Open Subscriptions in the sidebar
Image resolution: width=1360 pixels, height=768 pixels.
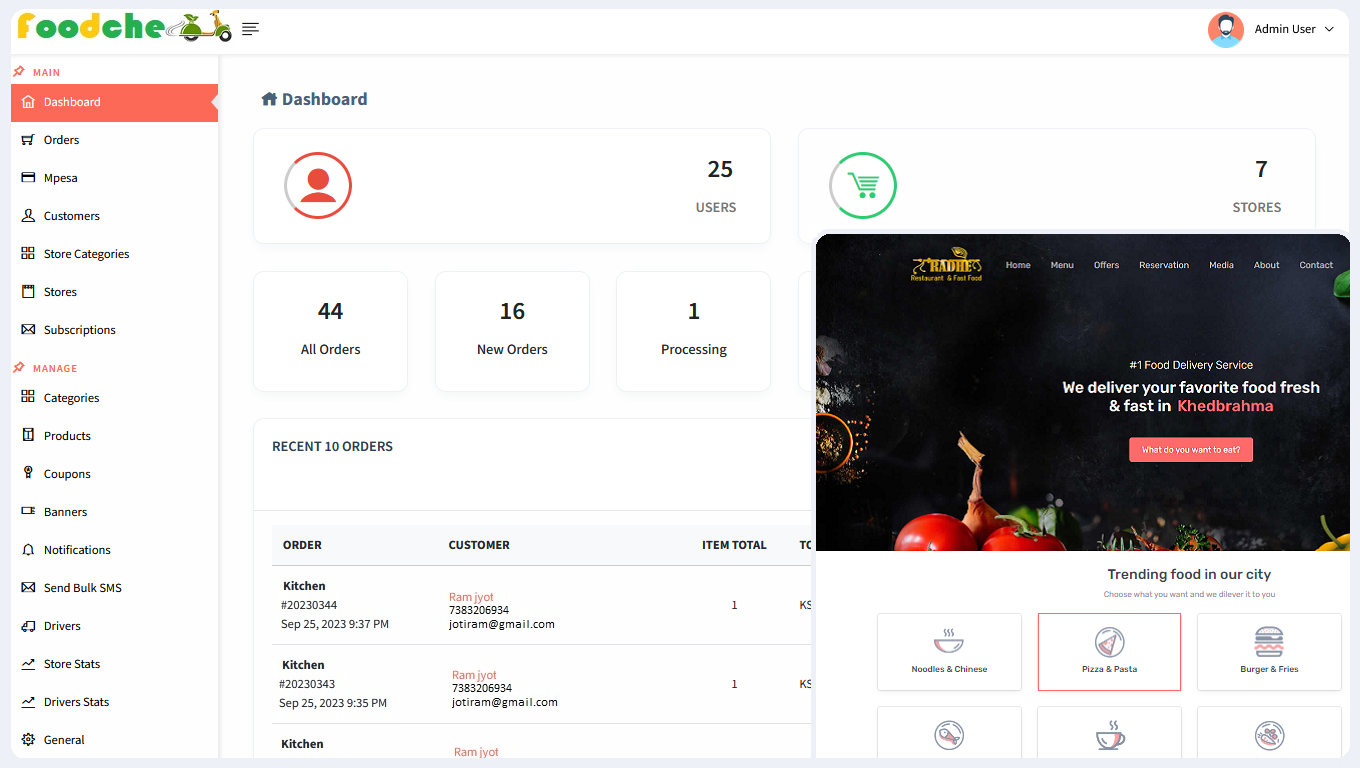click(79, 330)
